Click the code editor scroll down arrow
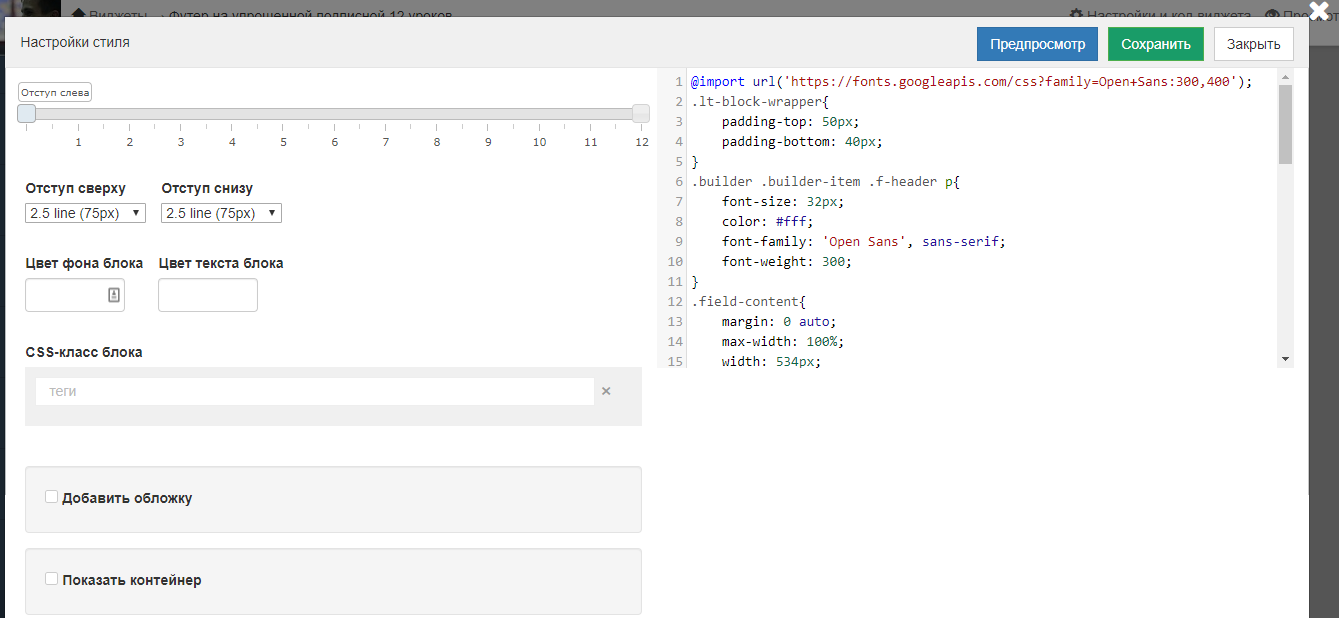 pyautogui.click(x=1285, y=359)
